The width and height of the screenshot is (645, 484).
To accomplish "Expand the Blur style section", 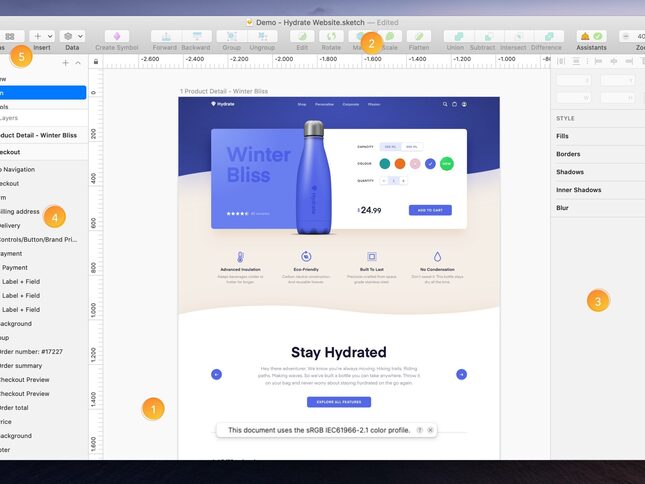I will coord(598,208).
